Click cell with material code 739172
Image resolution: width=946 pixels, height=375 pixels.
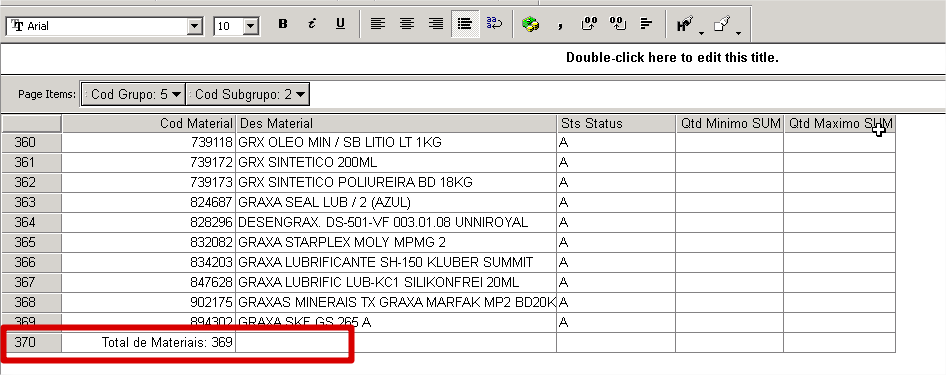[148, 162]
